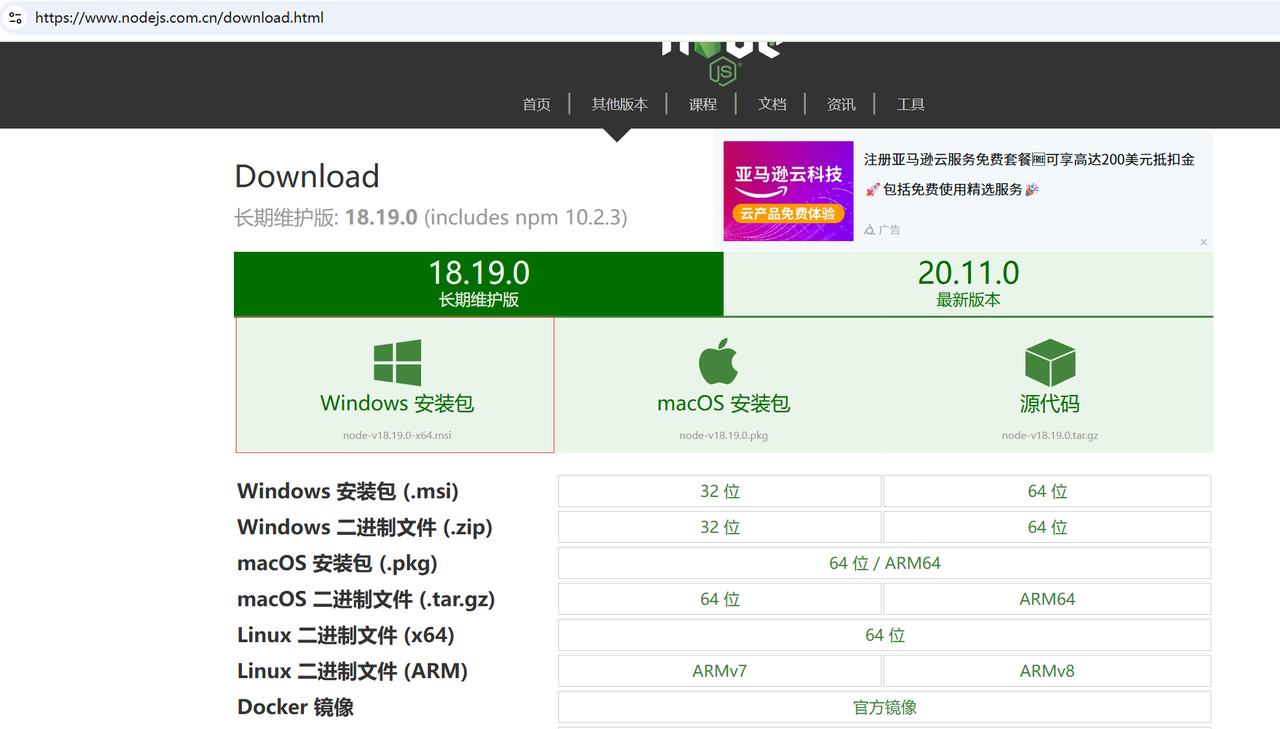
Task: Download the 64 位 Windows 安装包 (.msi)
Action: tap(1046, 490)
